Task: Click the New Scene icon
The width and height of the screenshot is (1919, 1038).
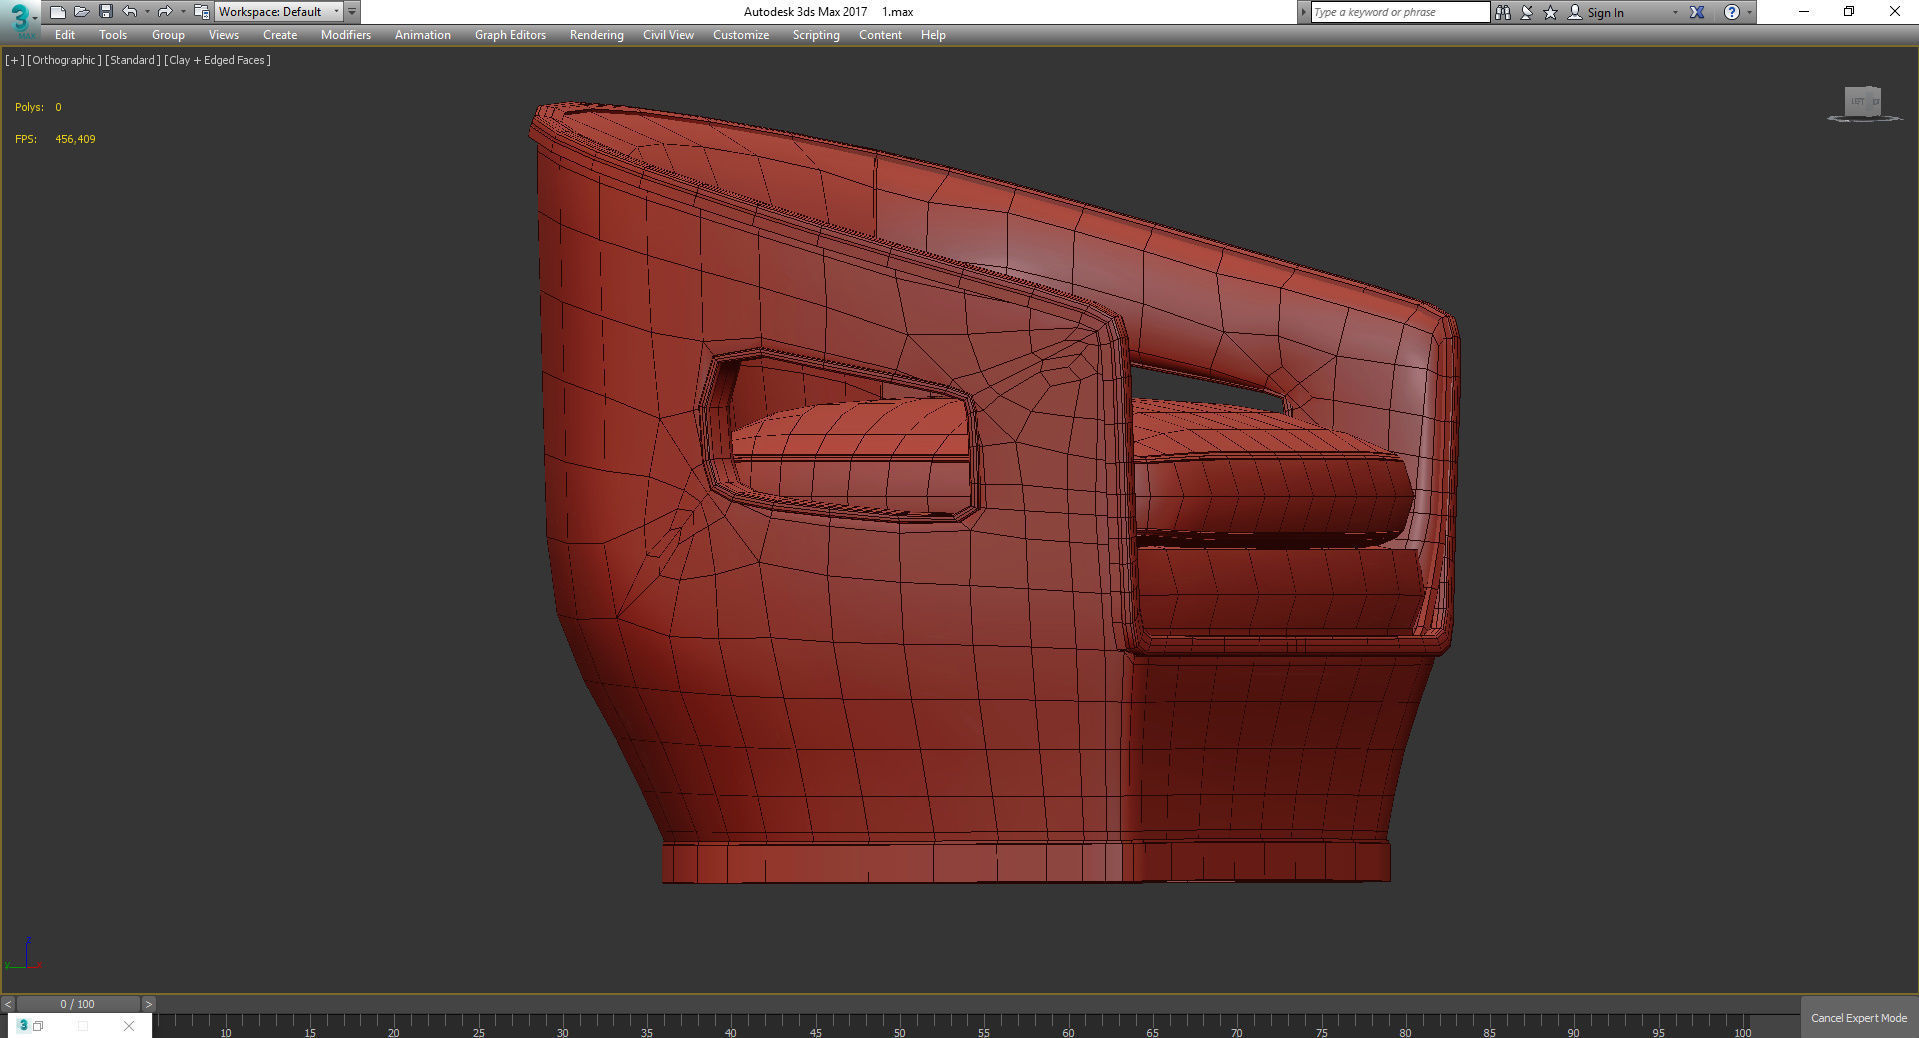Action: [57, 12]
